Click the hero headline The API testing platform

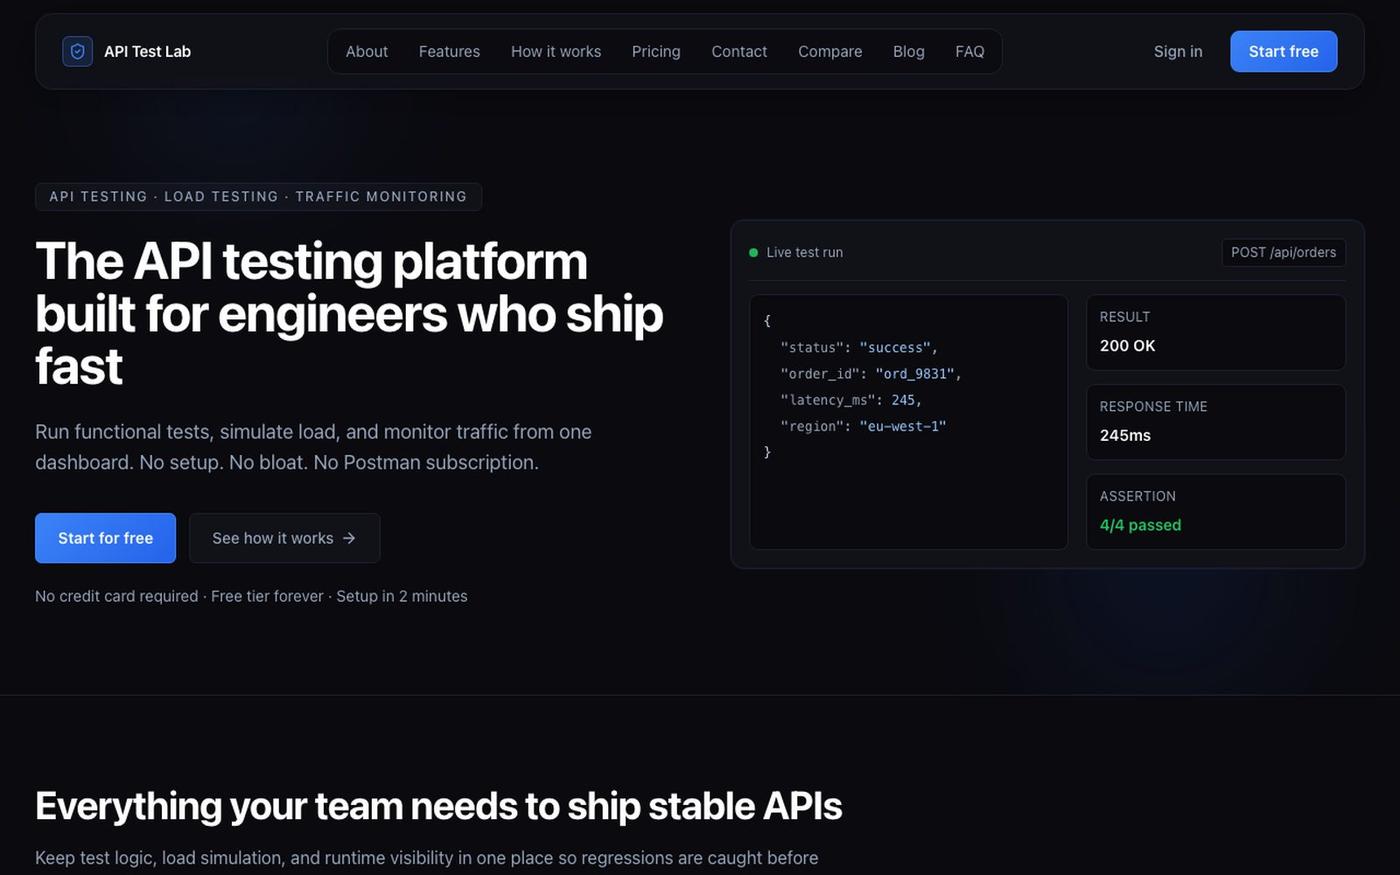349,313
